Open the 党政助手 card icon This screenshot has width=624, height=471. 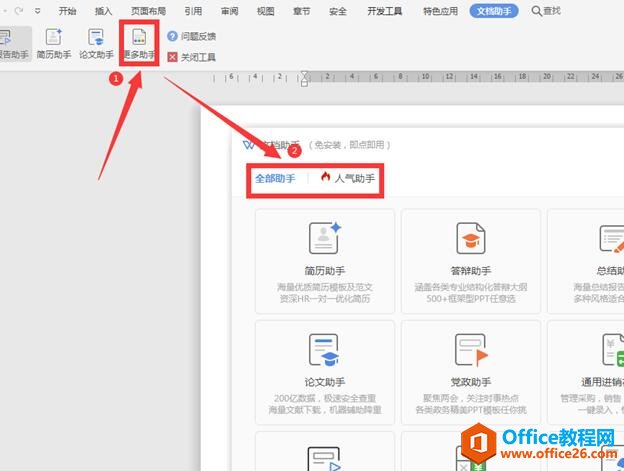point(471,350)
